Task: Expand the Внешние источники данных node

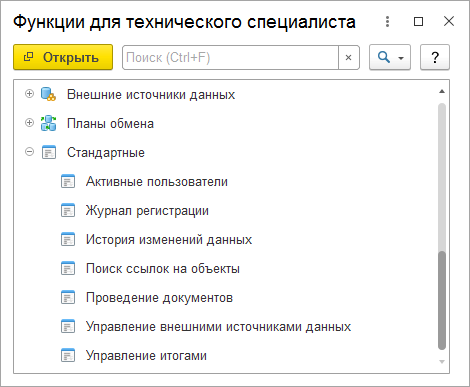Action: click(29, 94)
